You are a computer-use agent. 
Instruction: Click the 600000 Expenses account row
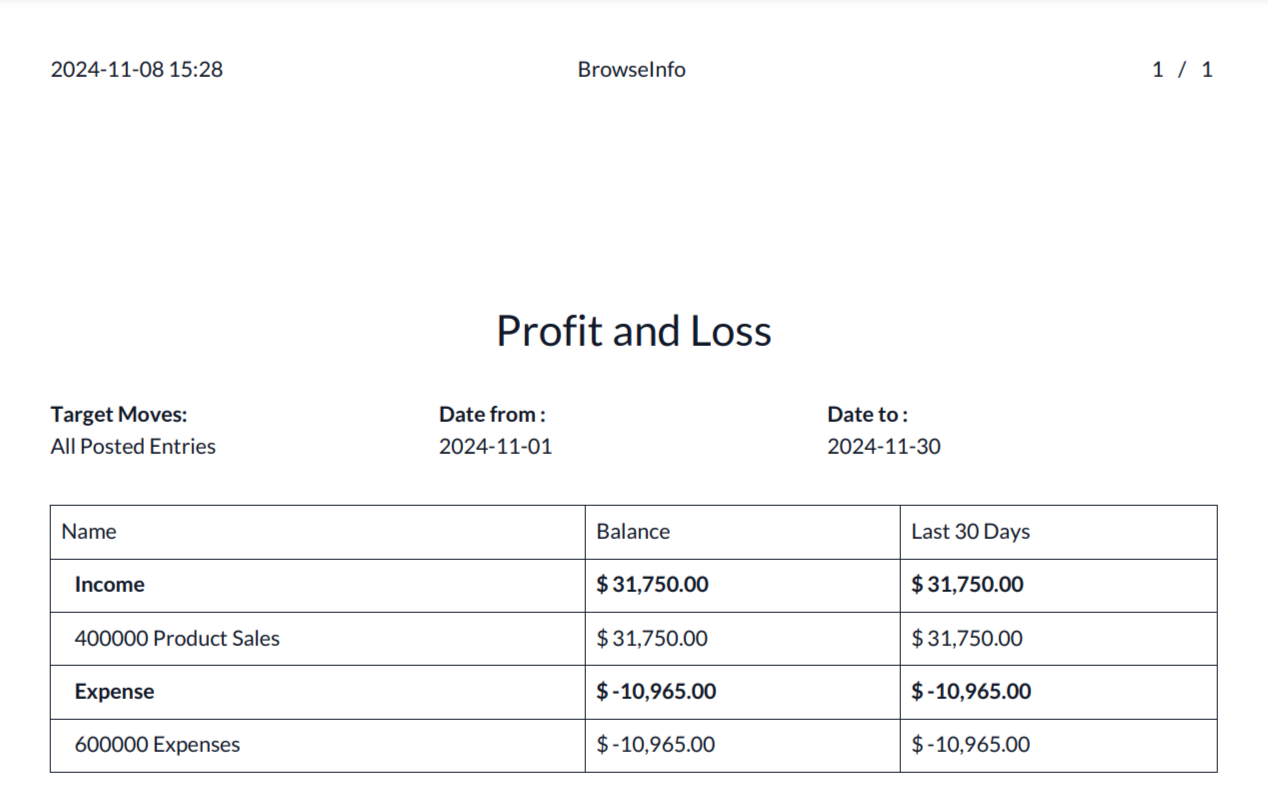pyautogui.click(x=157, y=745)
